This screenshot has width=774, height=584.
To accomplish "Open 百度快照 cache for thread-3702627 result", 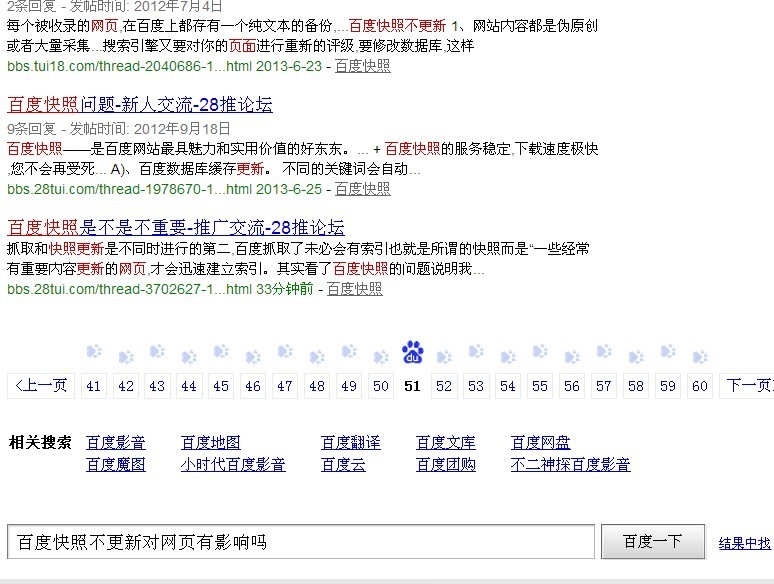I will 355,289.
